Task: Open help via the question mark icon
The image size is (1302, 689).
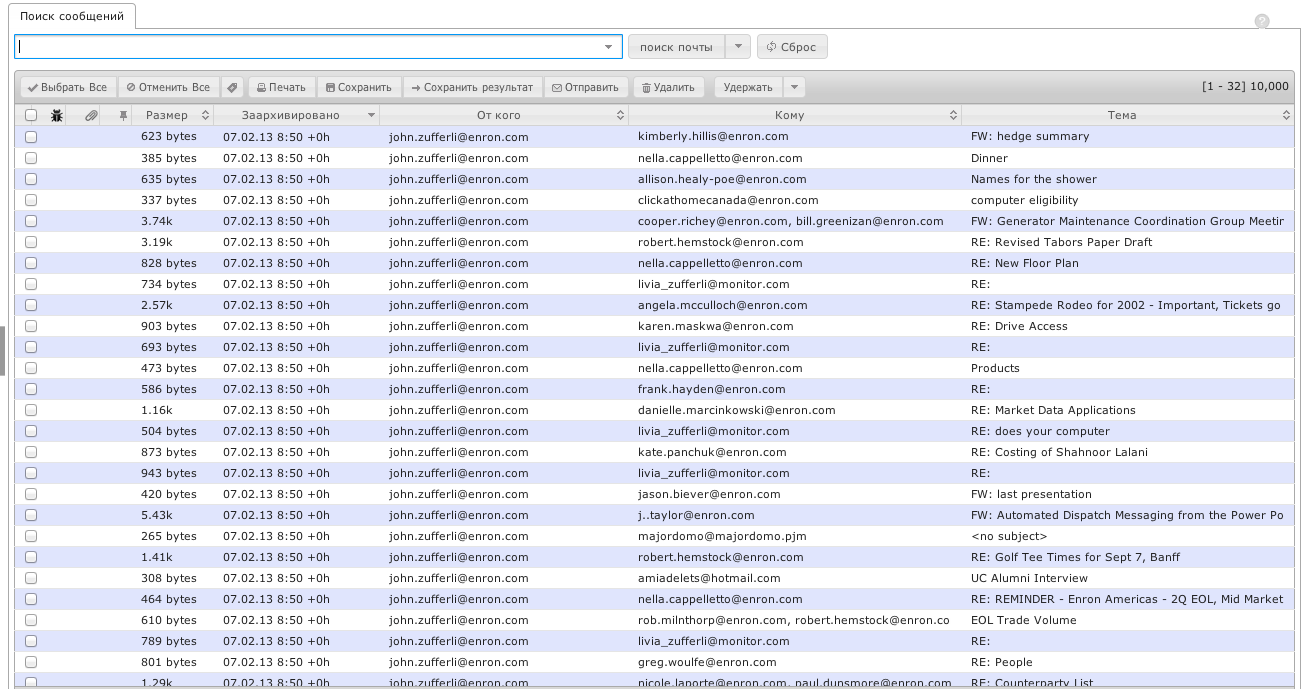Action: click(1262, 21)
